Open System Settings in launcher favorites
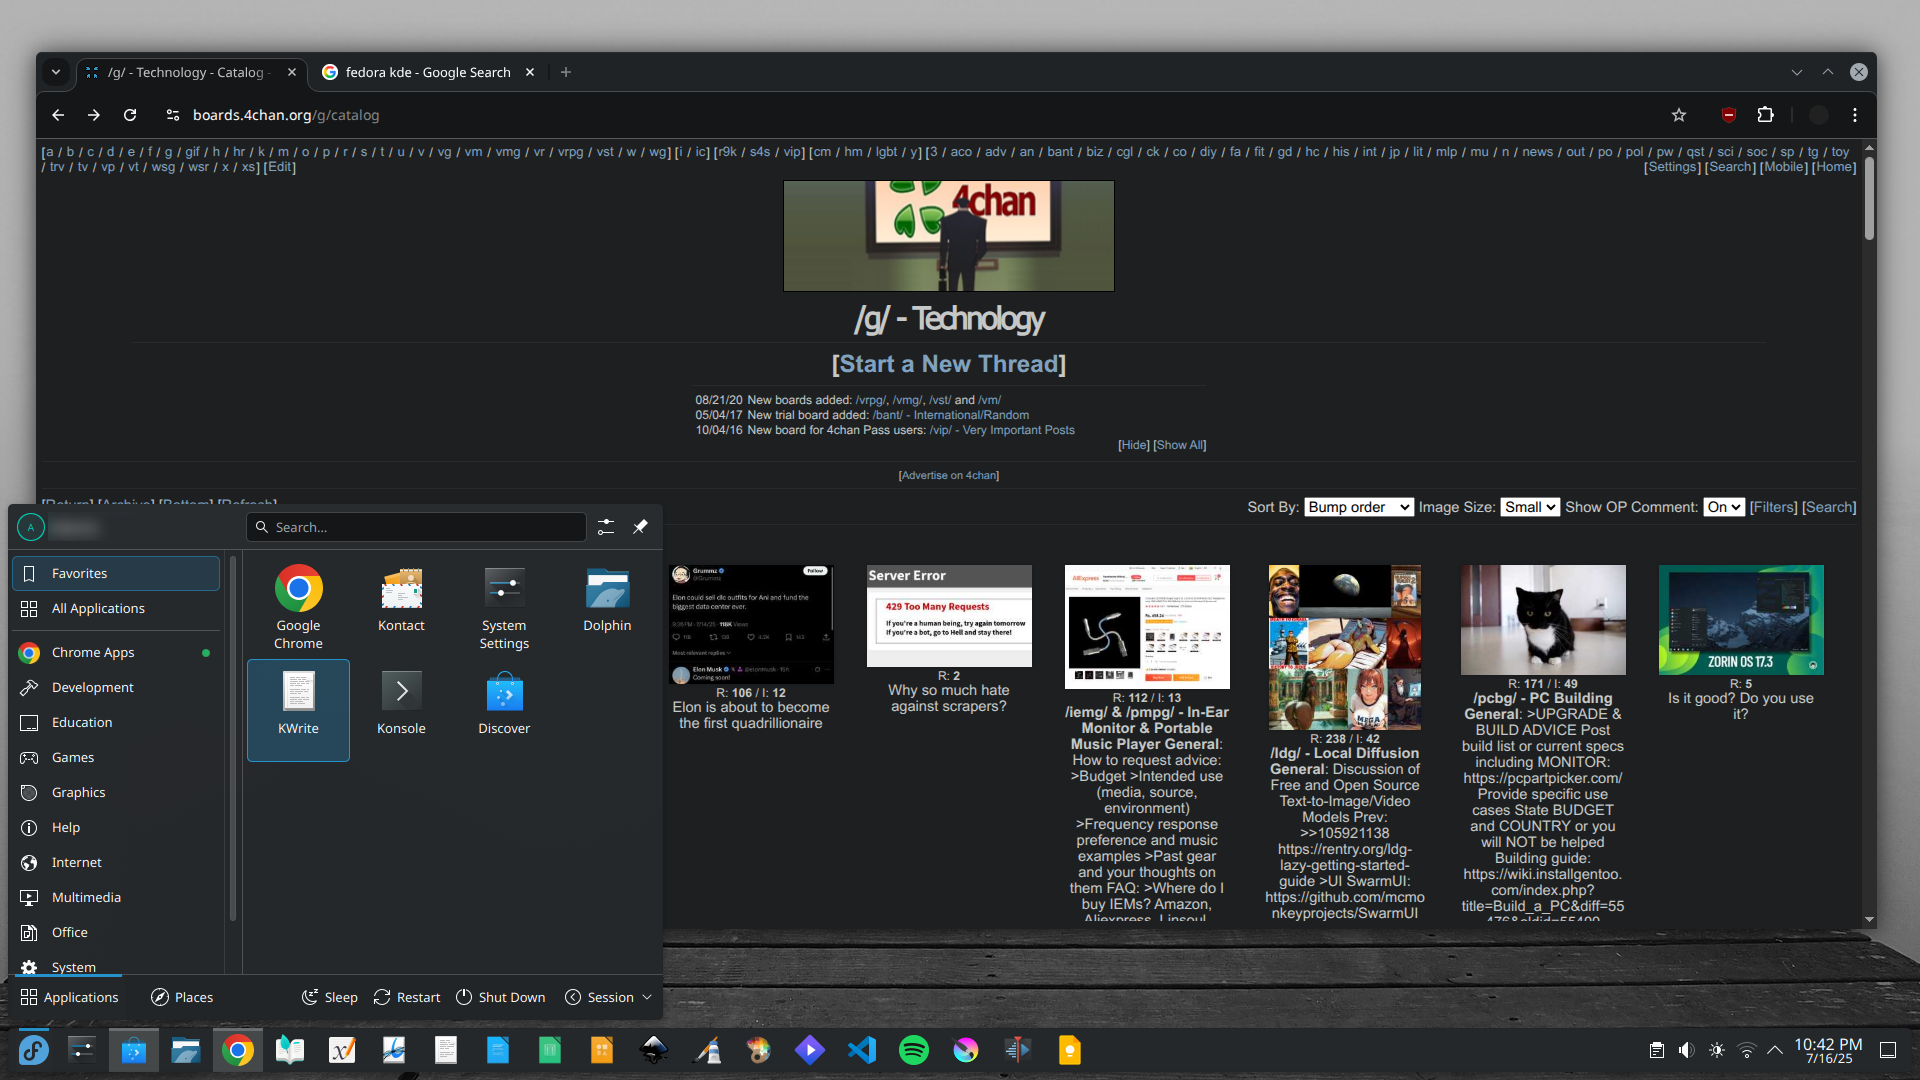The height and width of the screenshot is (1080, 1920). click(x=504, y=606)
